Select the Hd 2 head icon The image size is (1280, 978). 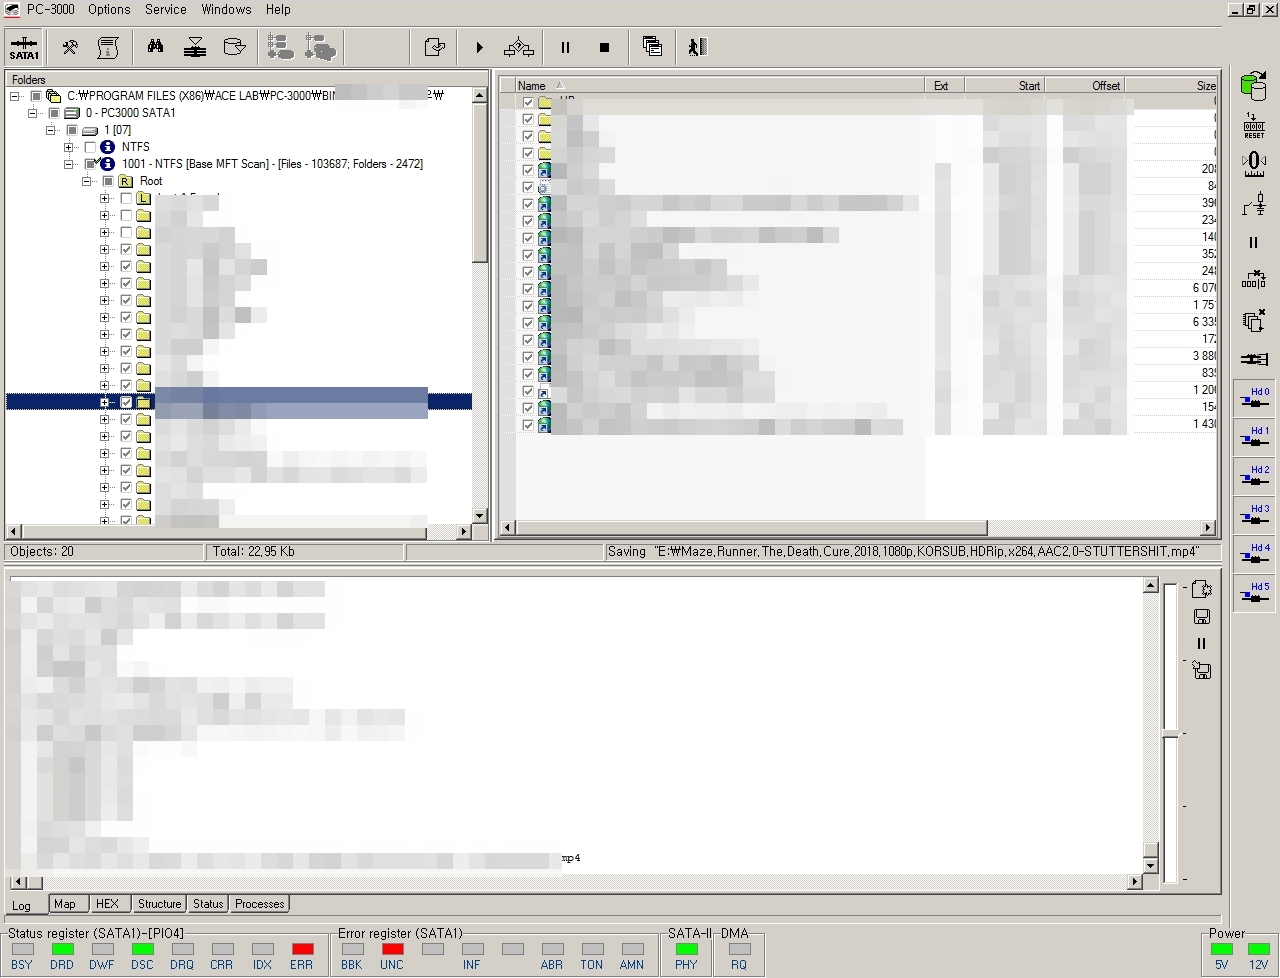(x=1254, y=476)
